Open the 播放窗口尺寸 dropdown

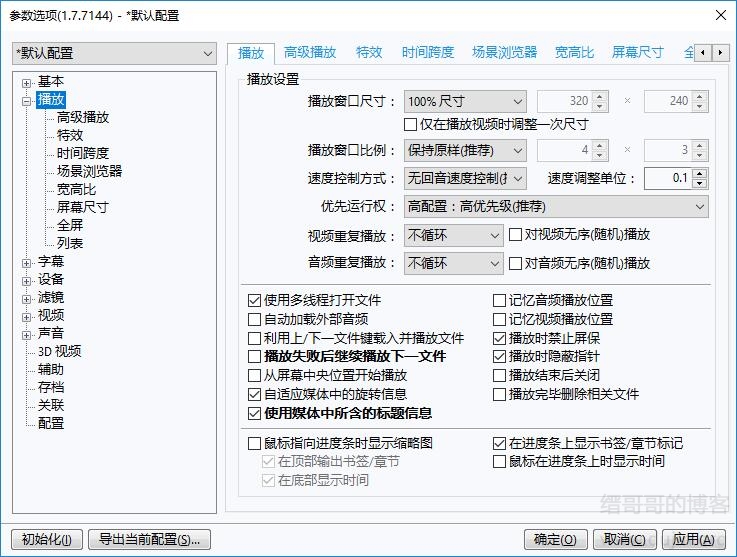click(465, 102)
